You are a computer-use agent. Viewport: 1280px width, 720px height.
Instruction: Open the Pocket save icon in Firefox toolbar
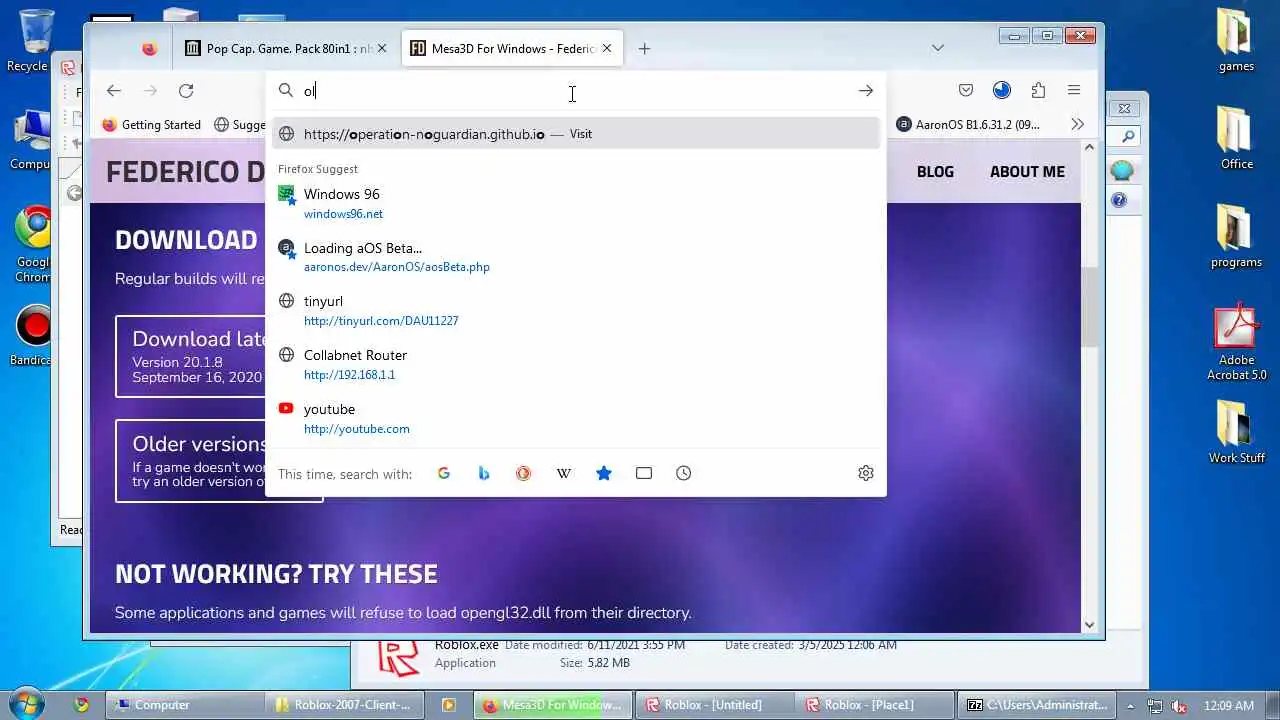[x=966, y=91]
